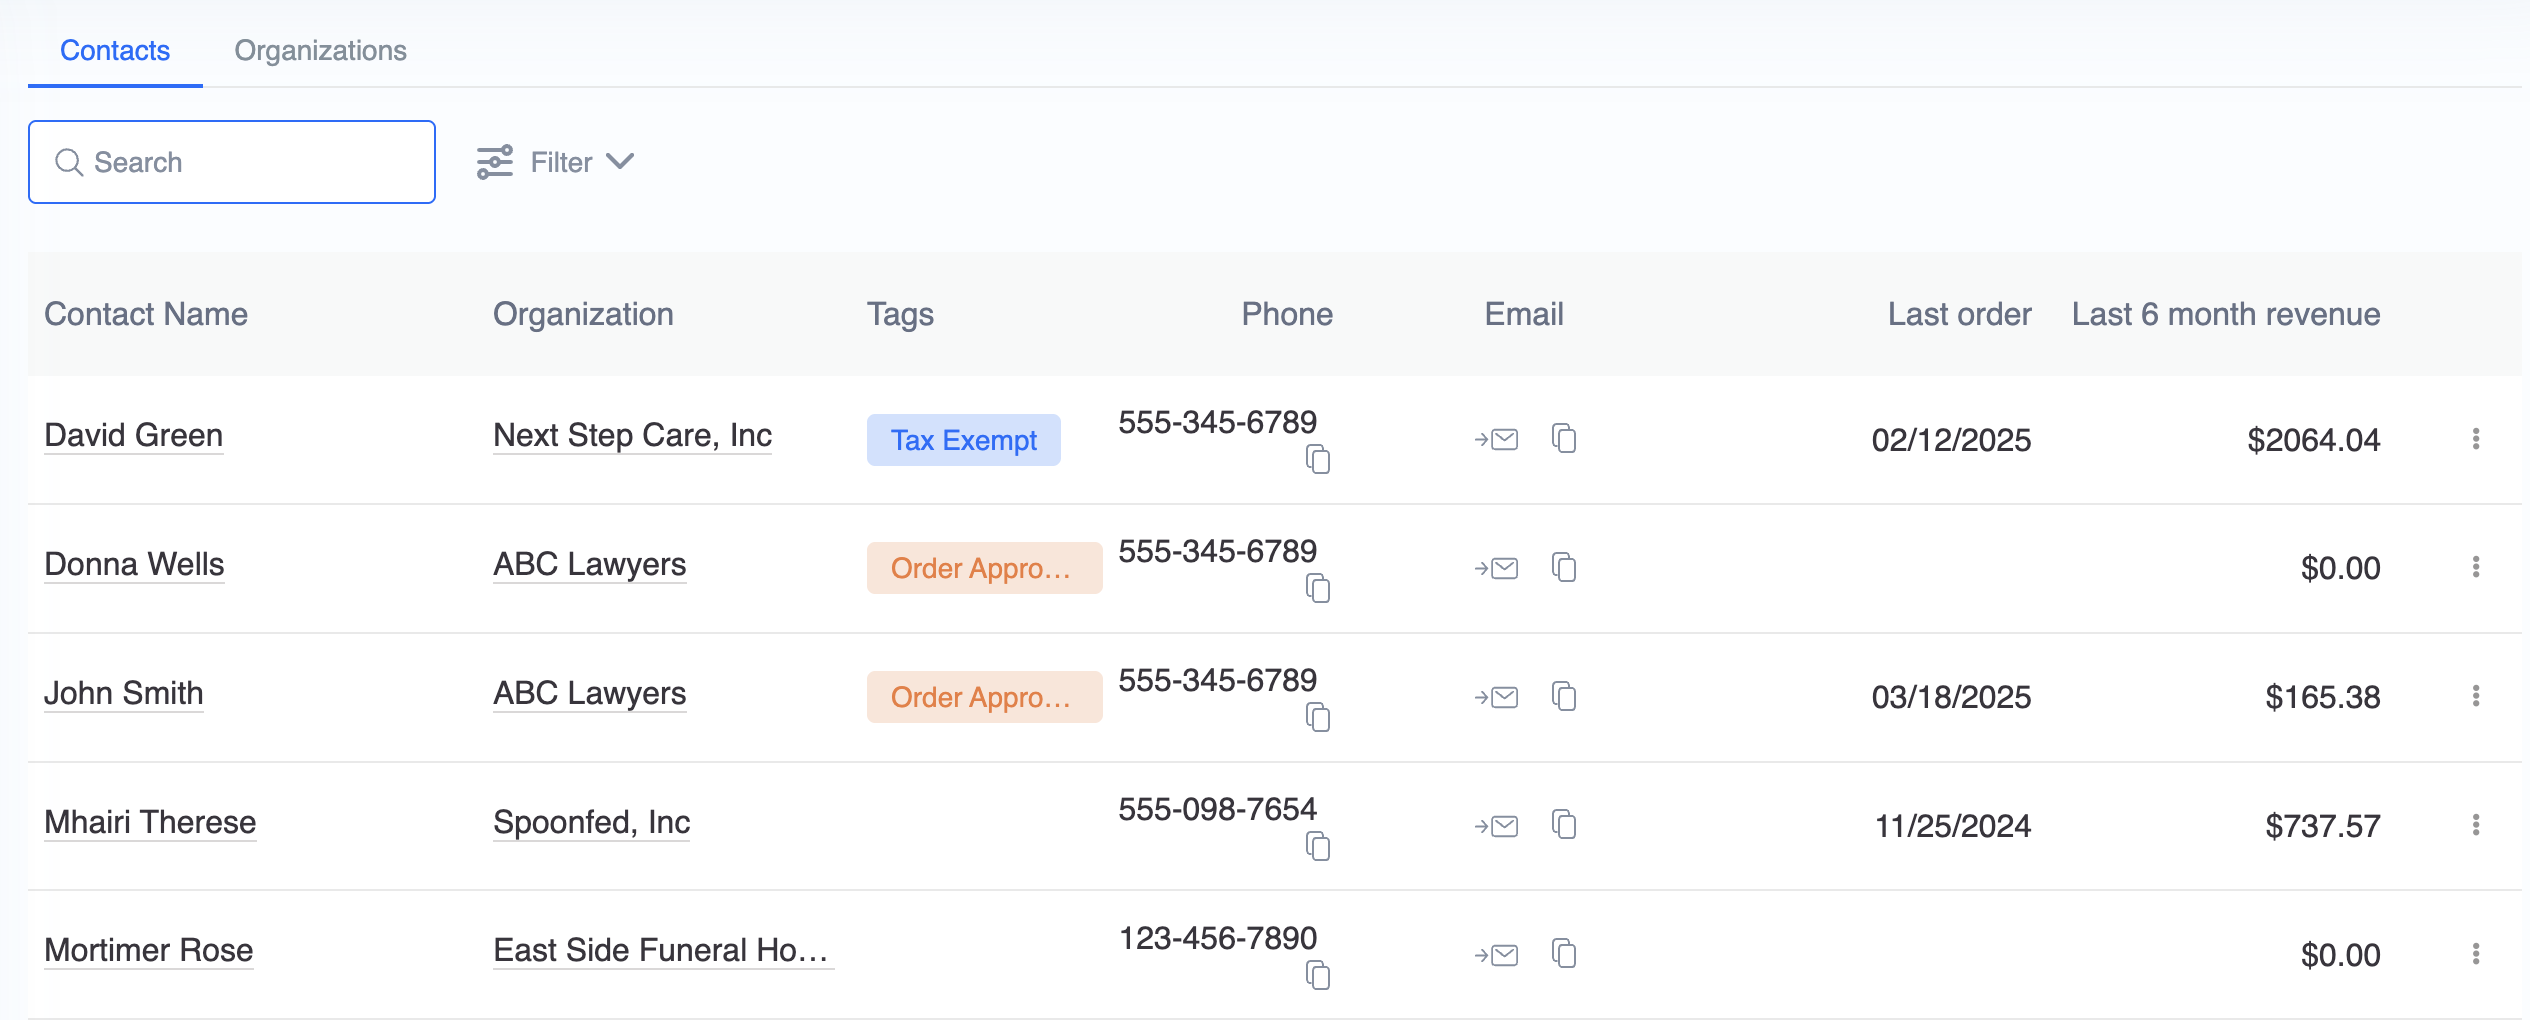The height and width of the screenshot is (1020, 2530).
Task: Copy Mortimer Rose's phone number
Action: click(1318, 975)
